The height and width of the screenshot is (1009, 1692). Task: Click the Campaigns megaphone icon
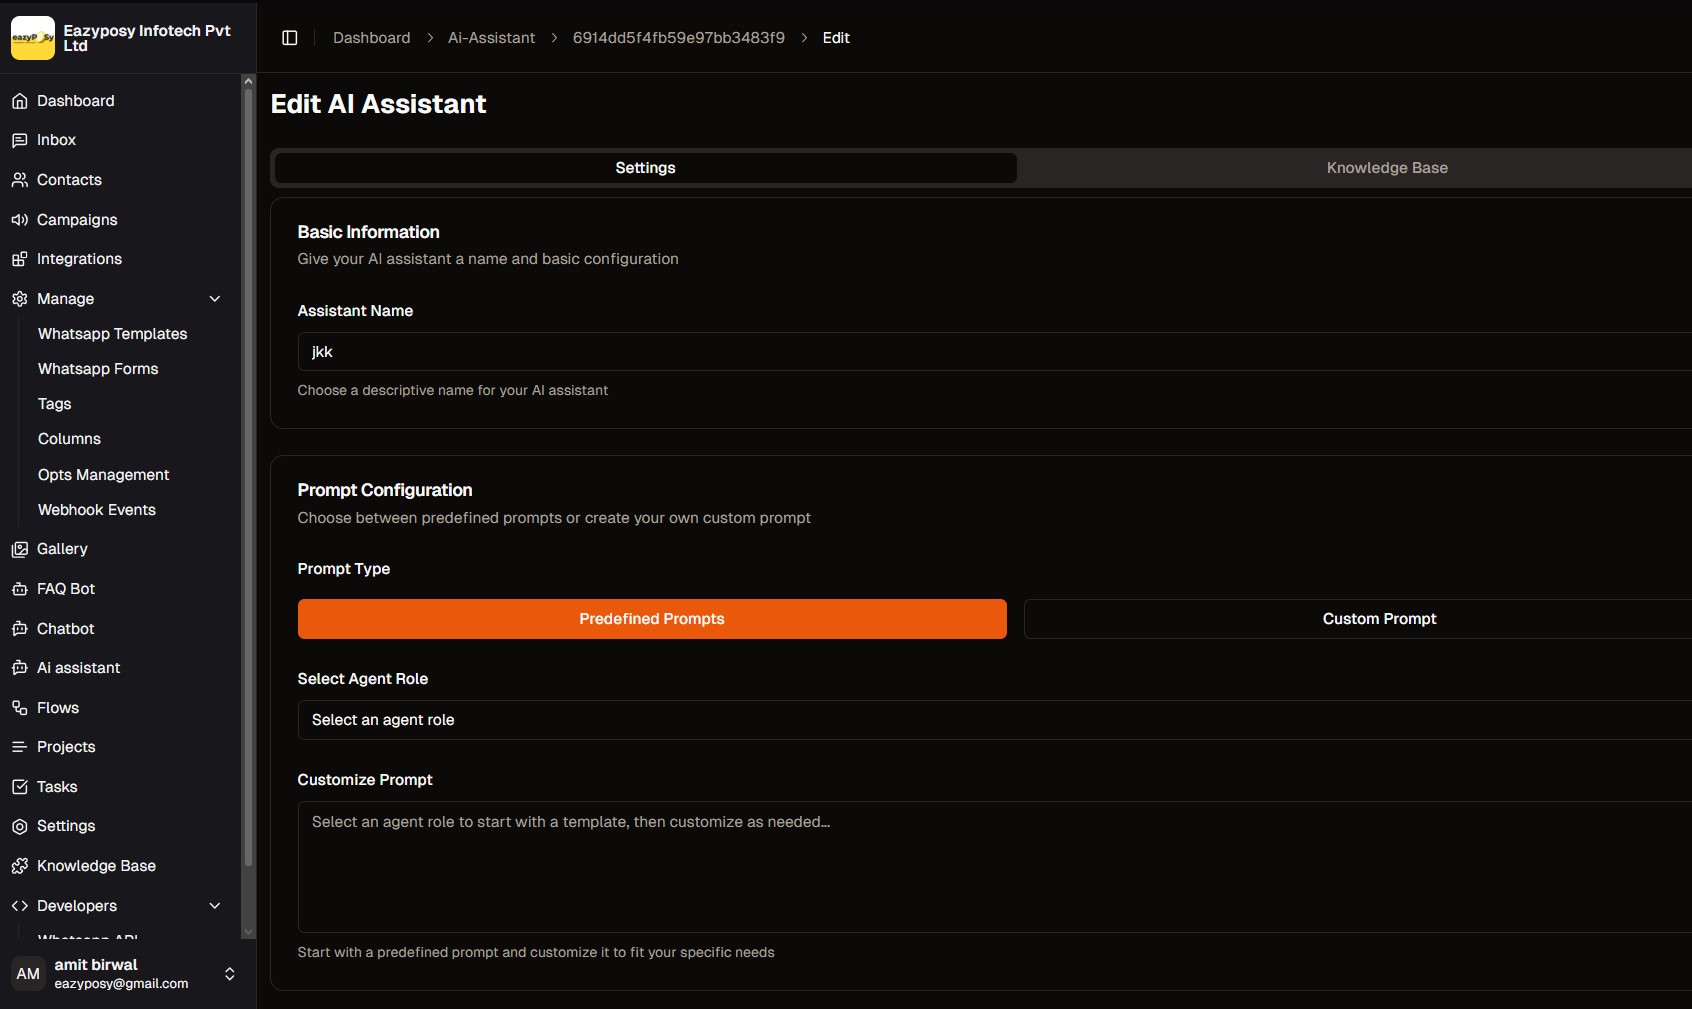coord(20,220)
